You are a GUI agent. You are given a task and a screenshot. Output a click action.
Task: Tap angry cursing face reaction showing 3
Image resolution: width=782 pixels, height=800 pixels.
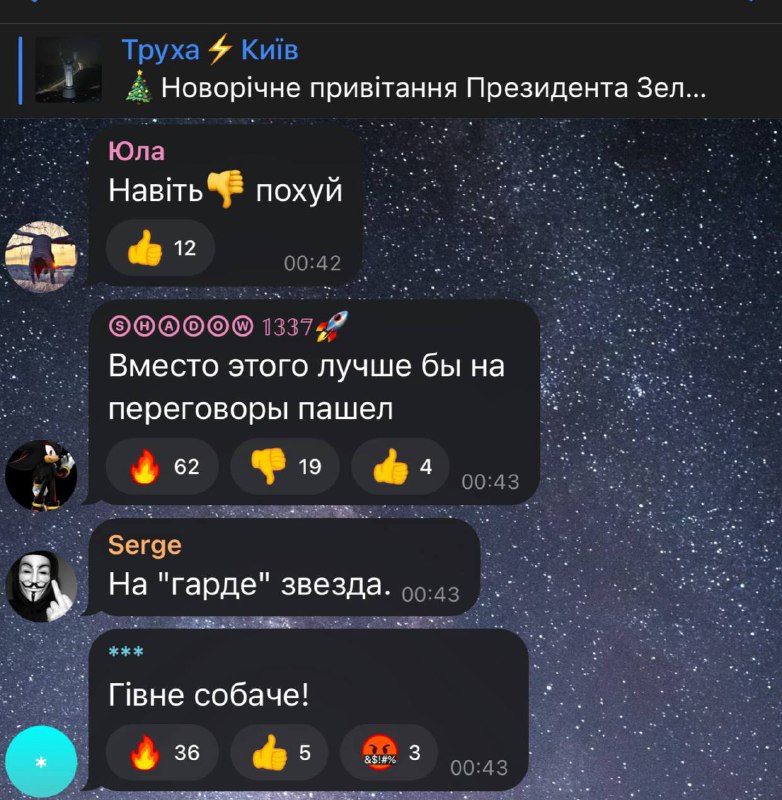pyautogui.click(x=389, y=753)
